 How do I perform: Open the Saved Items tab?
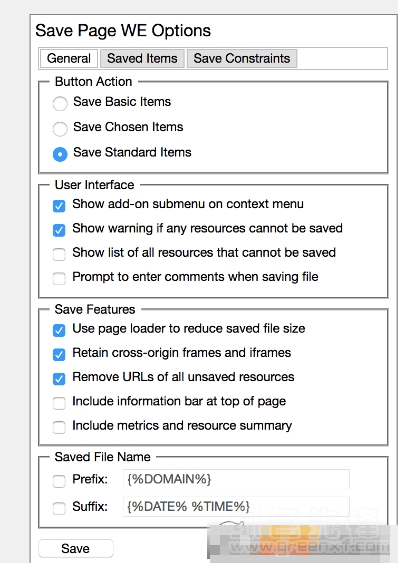point(142,58)
